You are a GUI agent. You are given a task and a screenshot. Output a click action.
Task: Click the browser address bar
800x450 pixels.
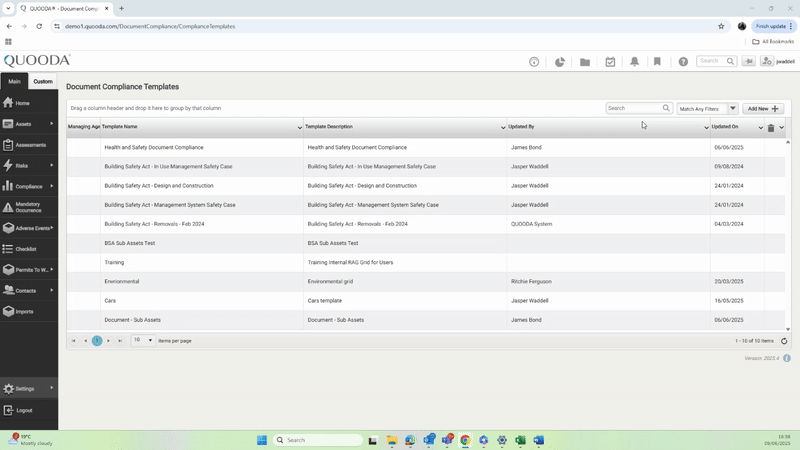(x=388, y=26)
